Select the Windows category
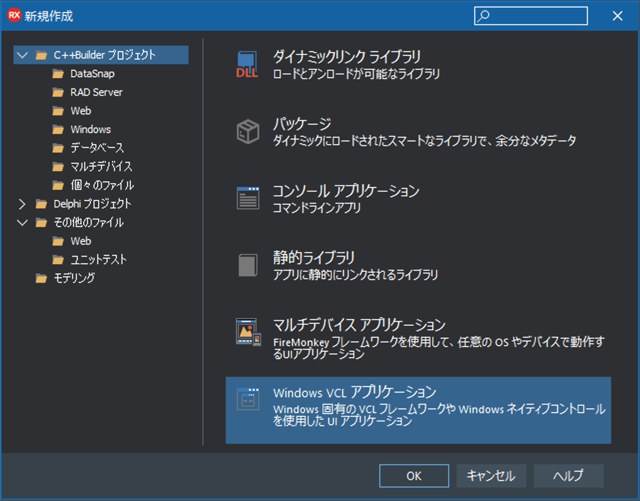 91,129
